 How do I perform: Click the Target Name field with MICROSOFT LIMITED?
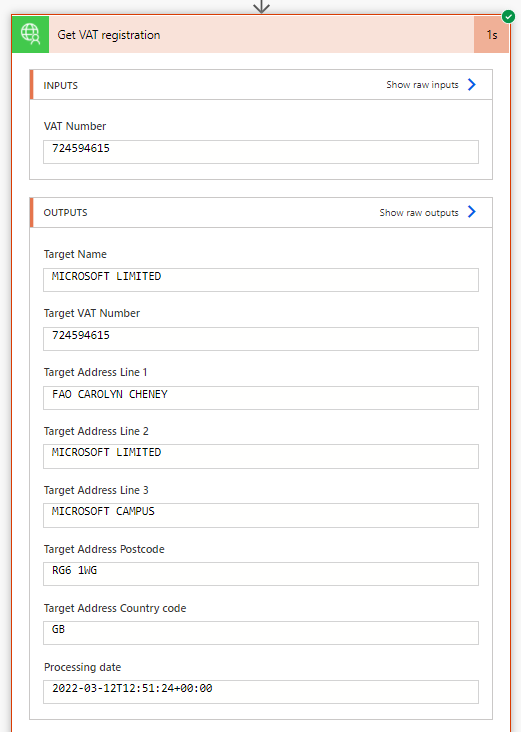261,280
